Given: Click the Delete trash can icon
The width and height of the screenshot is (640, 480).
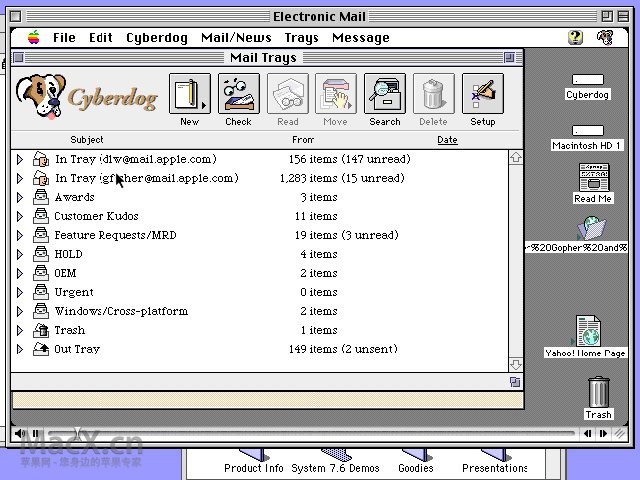Looking at the screenshot, I should click(433, 93).
